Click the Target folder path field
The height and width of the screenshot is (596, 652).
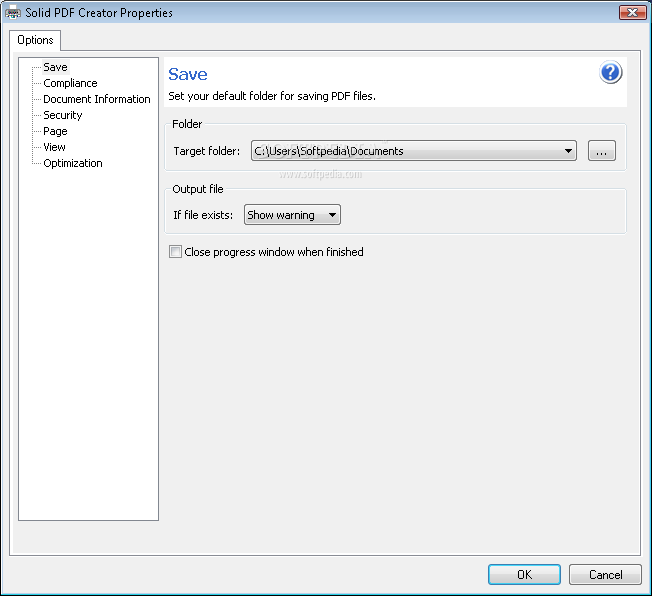[413, 151]
